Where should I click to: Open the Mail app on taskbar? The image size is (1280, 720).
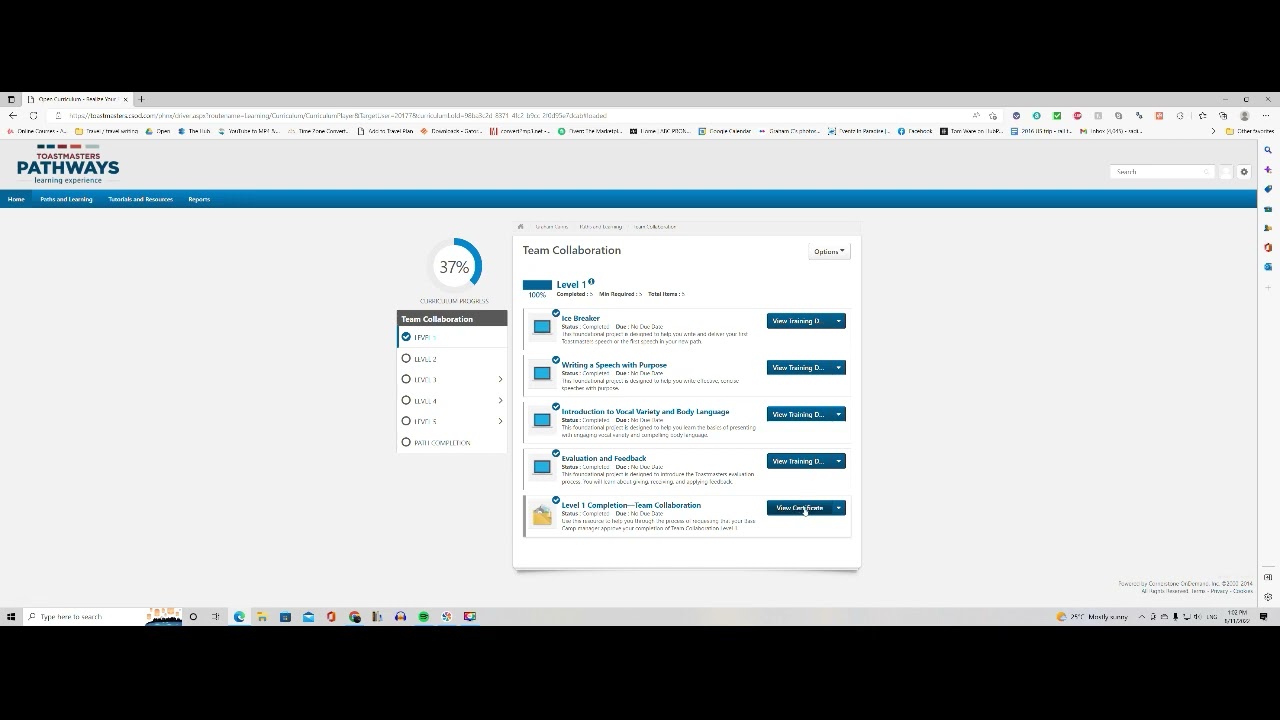(x=308, y=617)
